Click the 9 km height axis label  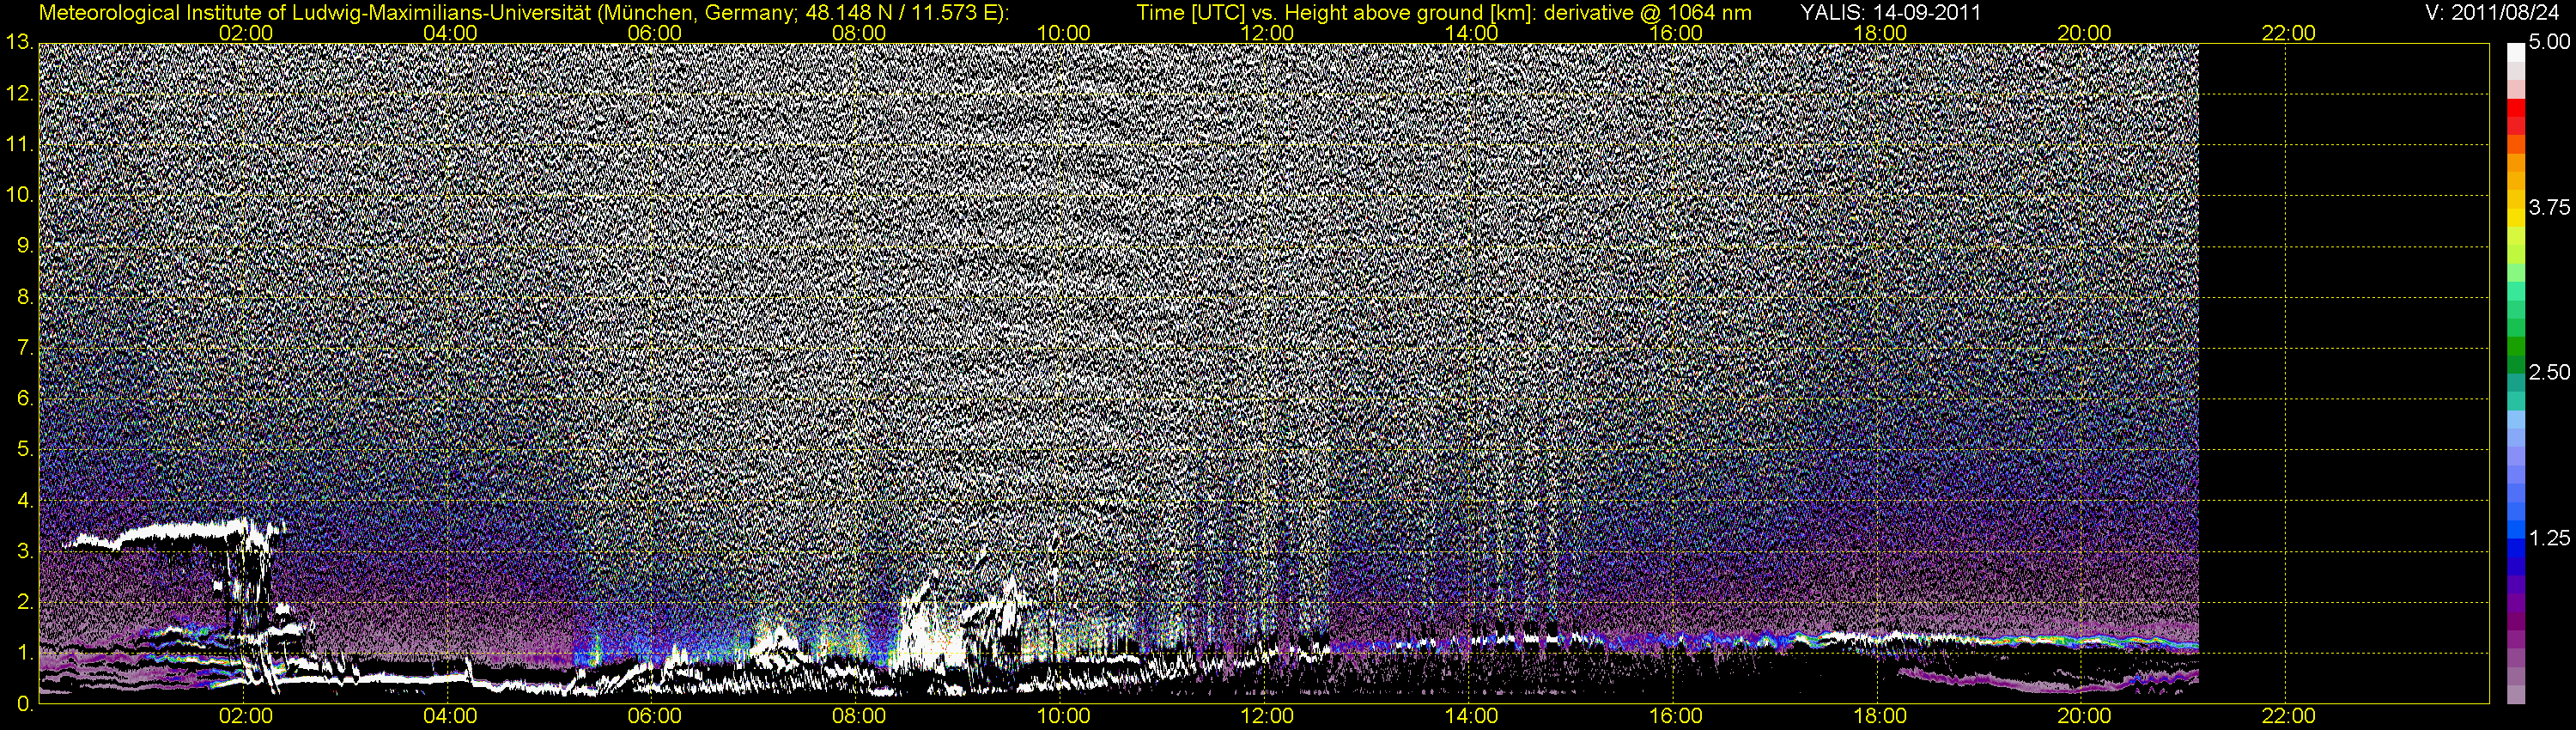point(25,246)
